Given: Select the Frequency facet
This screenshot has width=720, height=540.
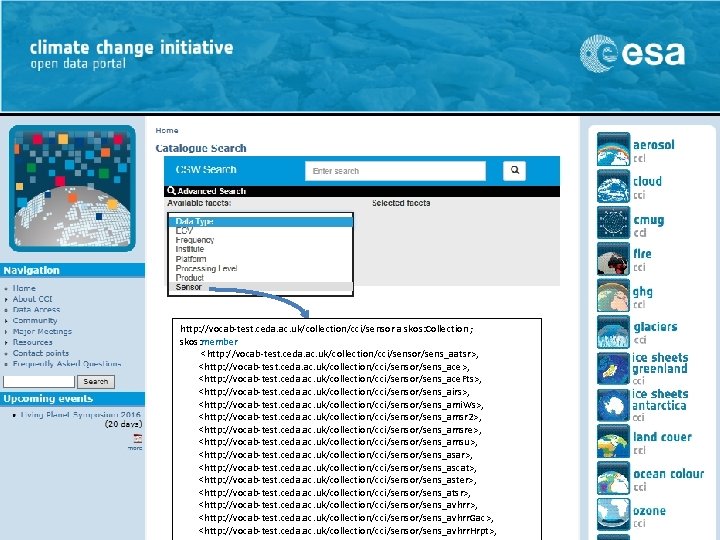Looking at the screenshot, I should pyautogui.click(x=260, y=240).
